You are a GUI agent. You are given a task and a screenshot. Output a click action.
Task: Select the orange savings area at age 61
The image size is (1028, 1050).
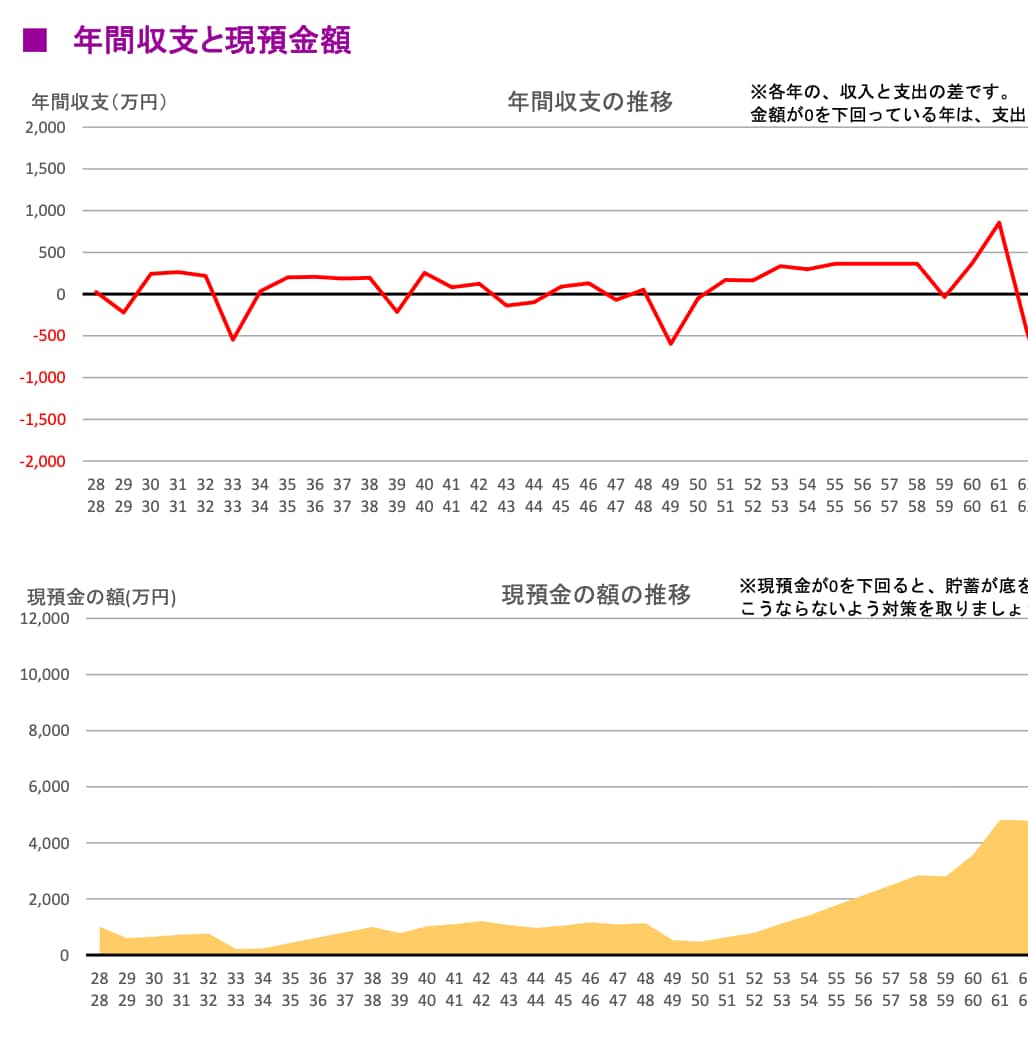(x=1001, y=887)
